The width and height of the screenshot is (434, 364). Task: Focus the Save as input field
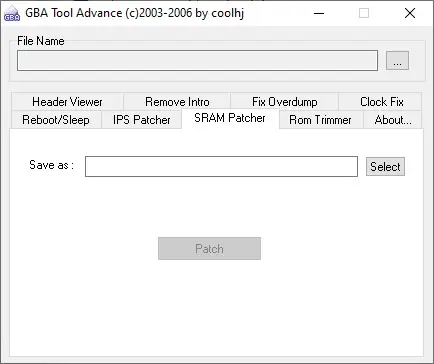pos(221,166)
